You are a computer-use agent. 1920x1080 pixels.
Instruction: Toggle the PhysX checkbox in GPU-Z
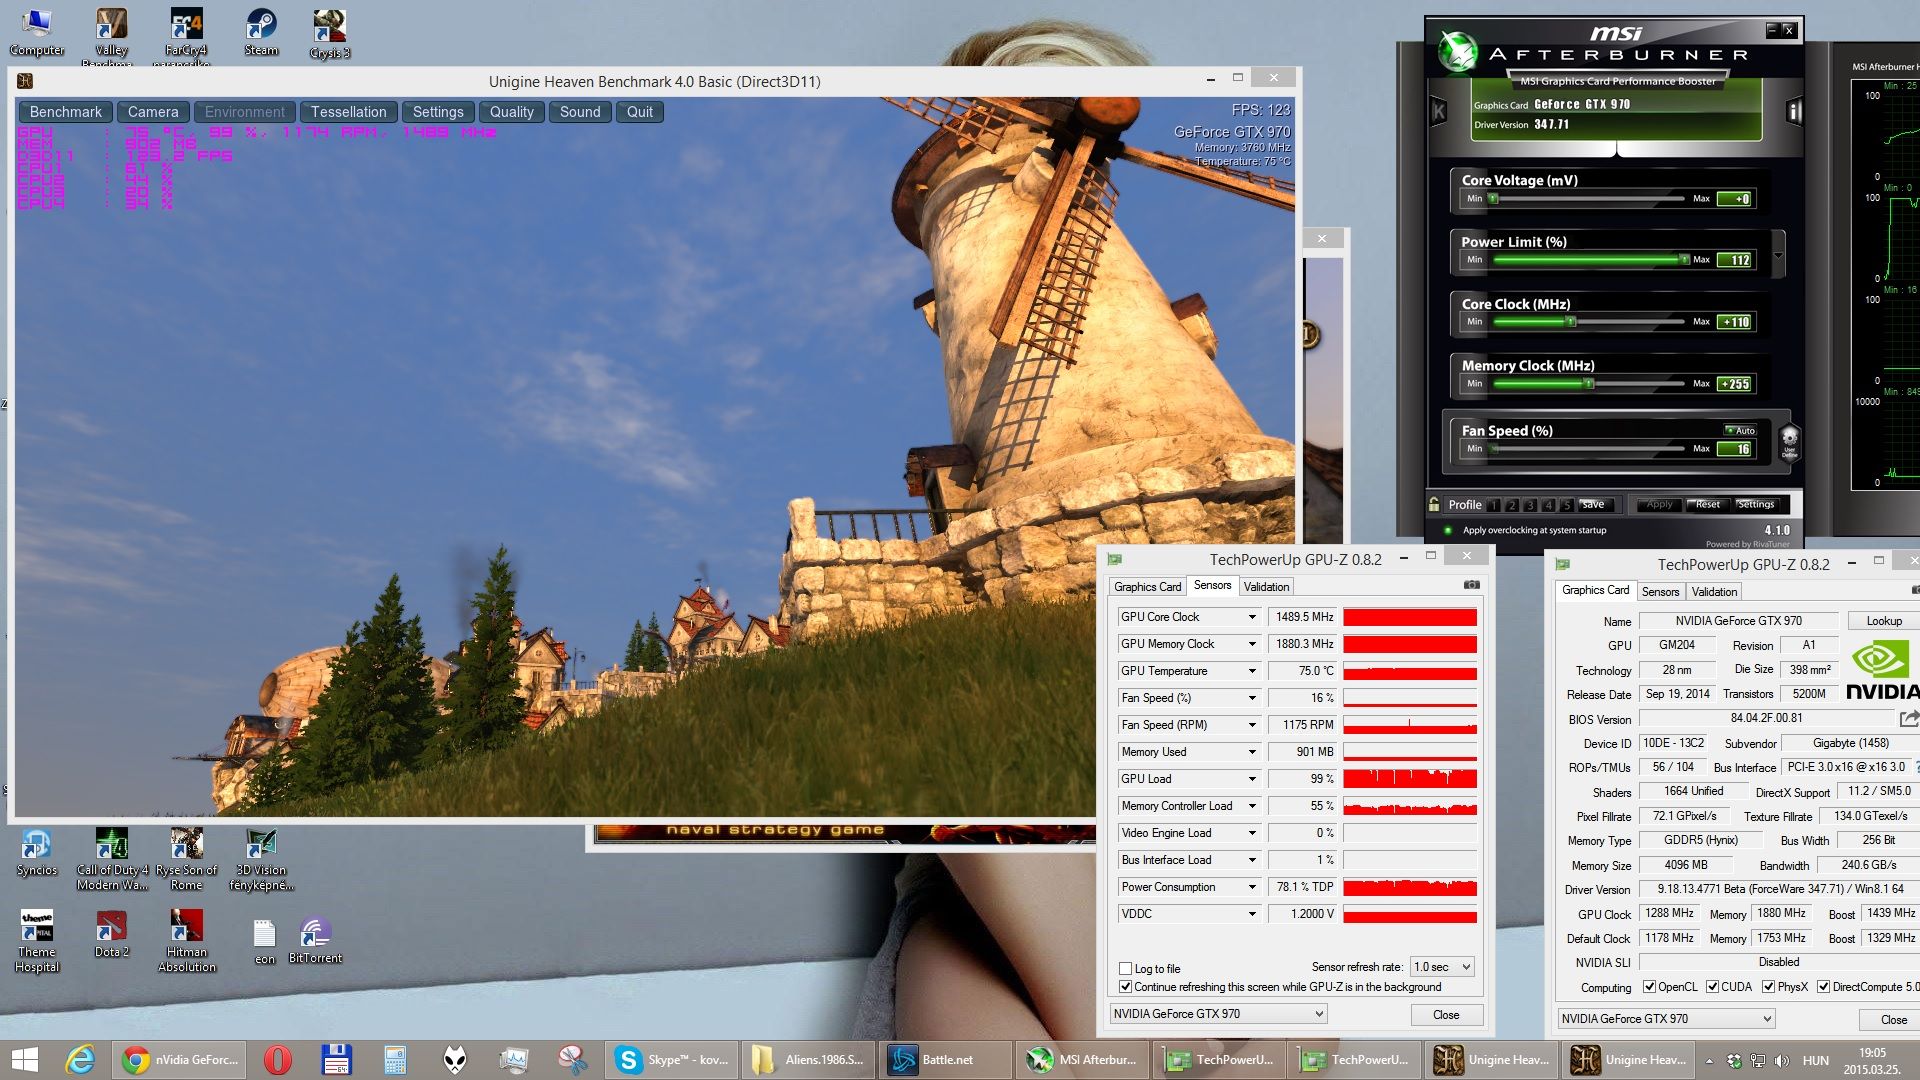pos(1768,986)
